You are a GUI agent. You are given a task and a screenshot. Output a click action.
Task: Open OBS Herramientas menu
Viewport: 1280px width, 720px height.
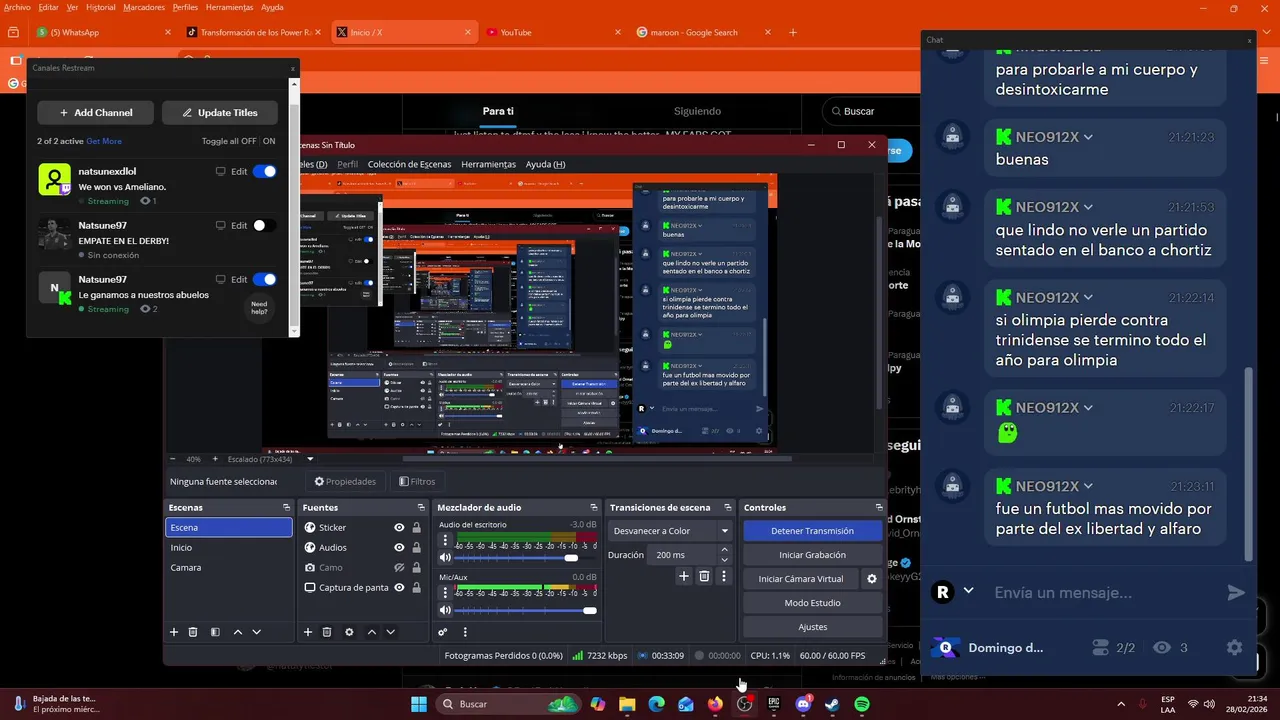[x=489, y=164]
